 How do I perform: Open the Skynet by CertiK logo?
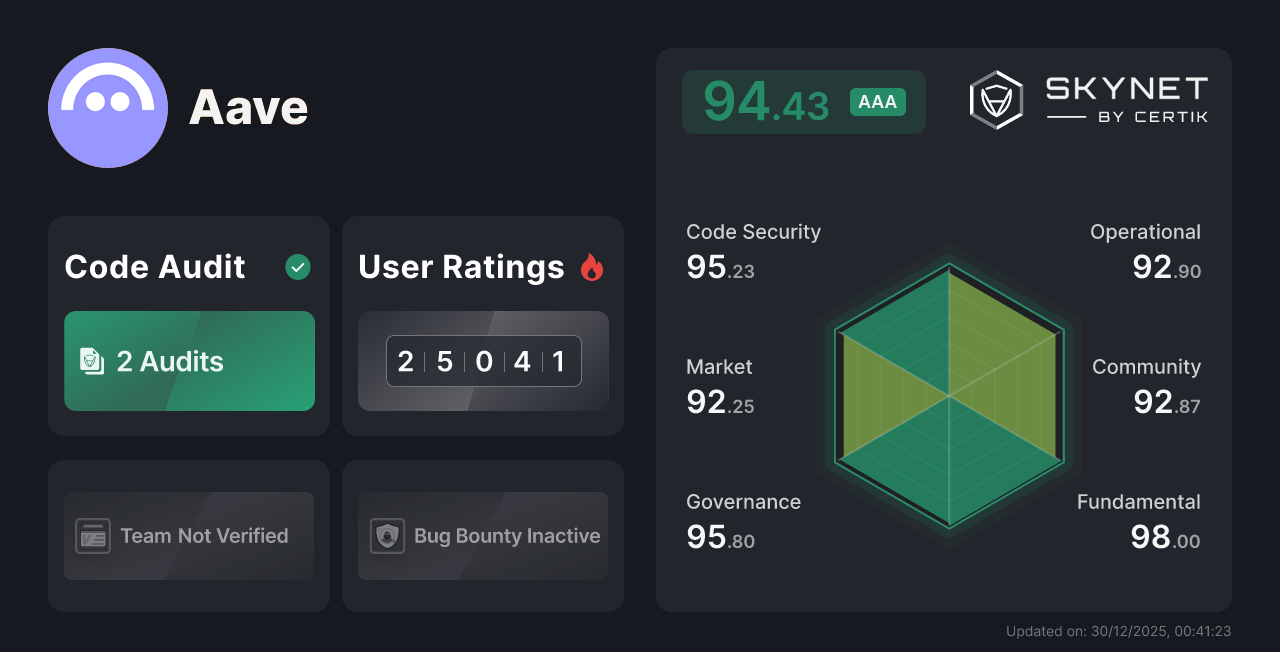[1089, 98]
